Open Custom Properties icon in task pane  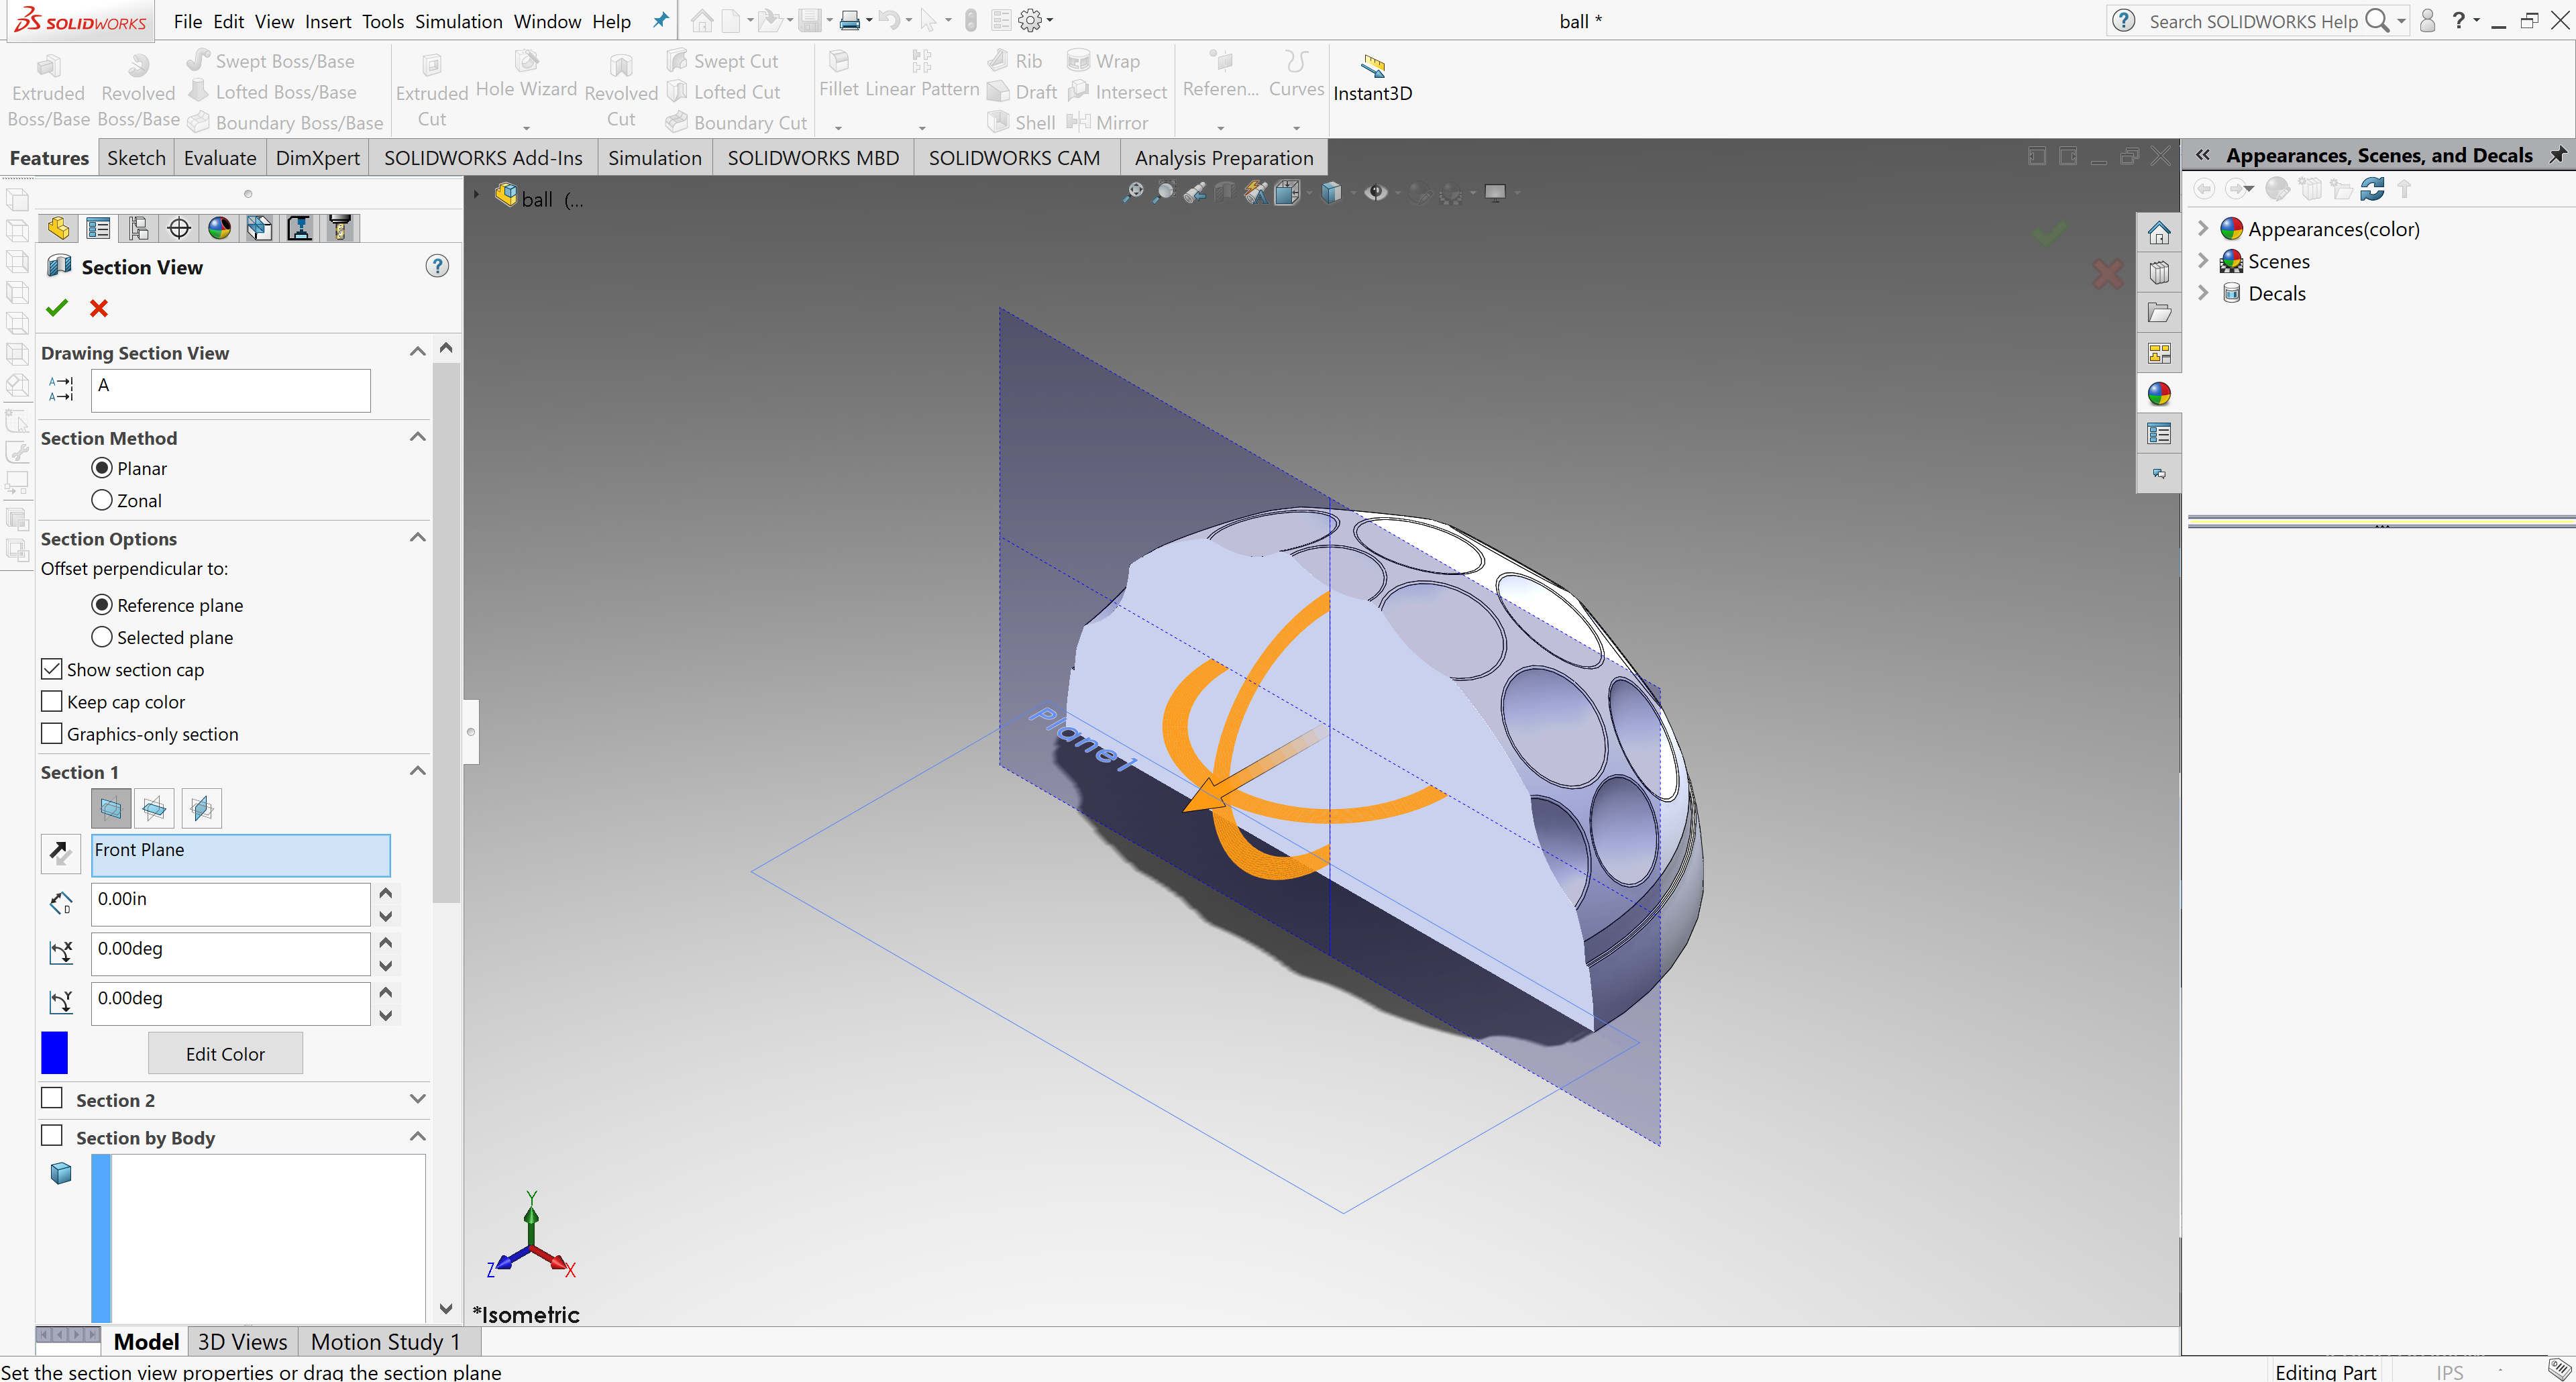pos(2159,434)
